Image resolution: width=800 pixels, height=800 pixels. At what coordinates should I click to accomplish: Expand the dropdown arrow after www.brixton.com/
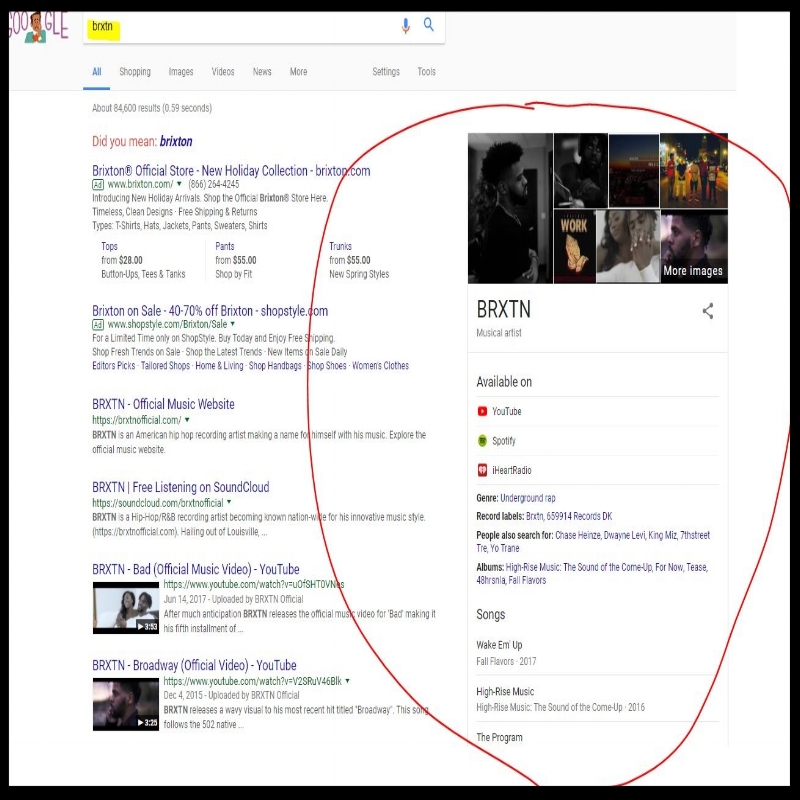(179, 184)
